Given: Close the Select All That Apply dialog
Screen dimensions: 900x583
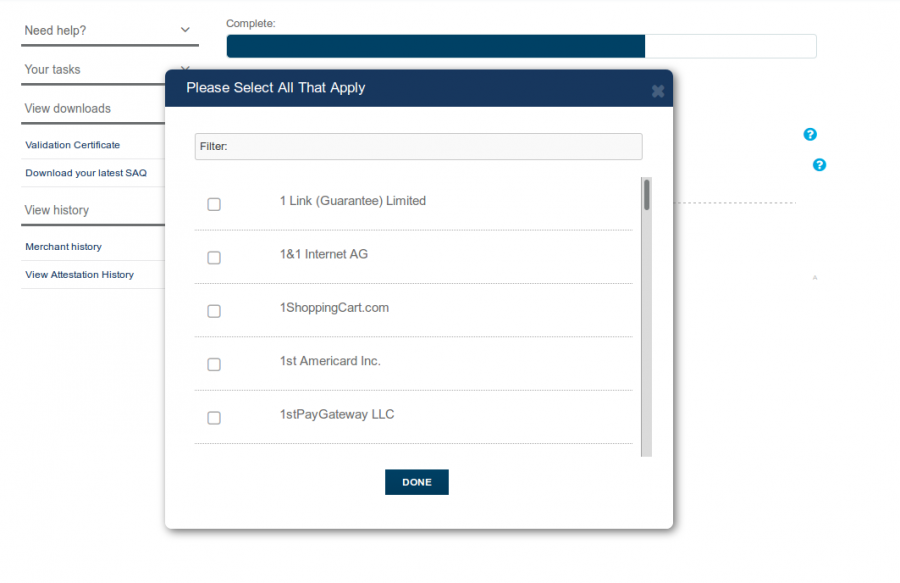Looking at the screenshot, I should (658, 91).
